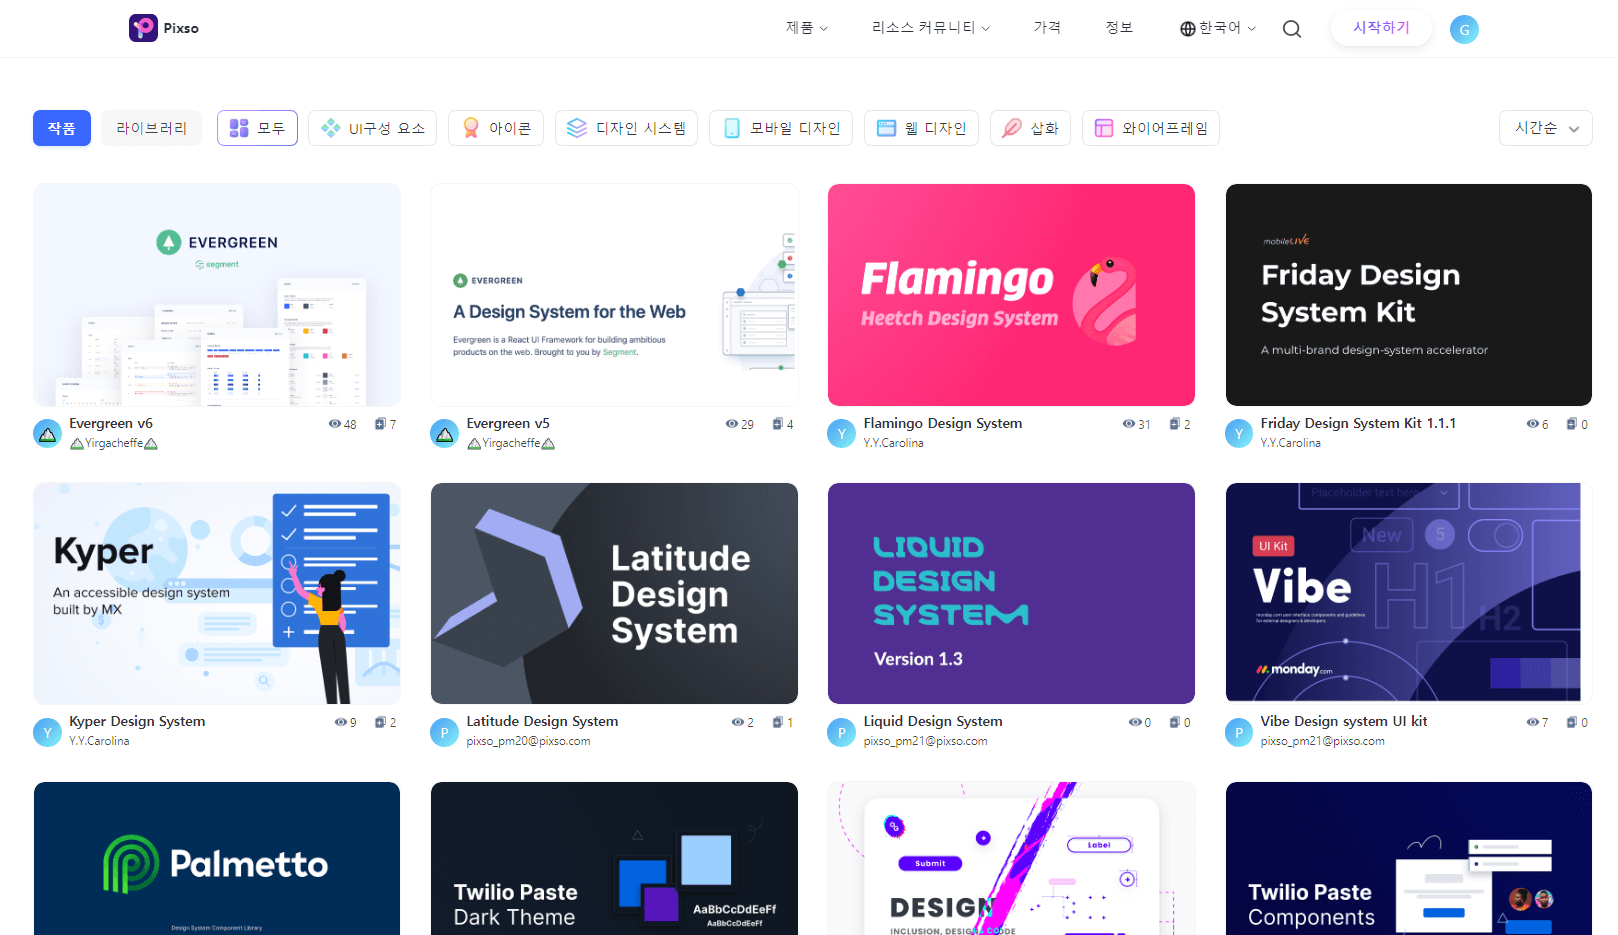Image resolution: width=1618 pixels, height=935 pixels.
Task: Select the 모두 (all) category filter
Action: 257,128
